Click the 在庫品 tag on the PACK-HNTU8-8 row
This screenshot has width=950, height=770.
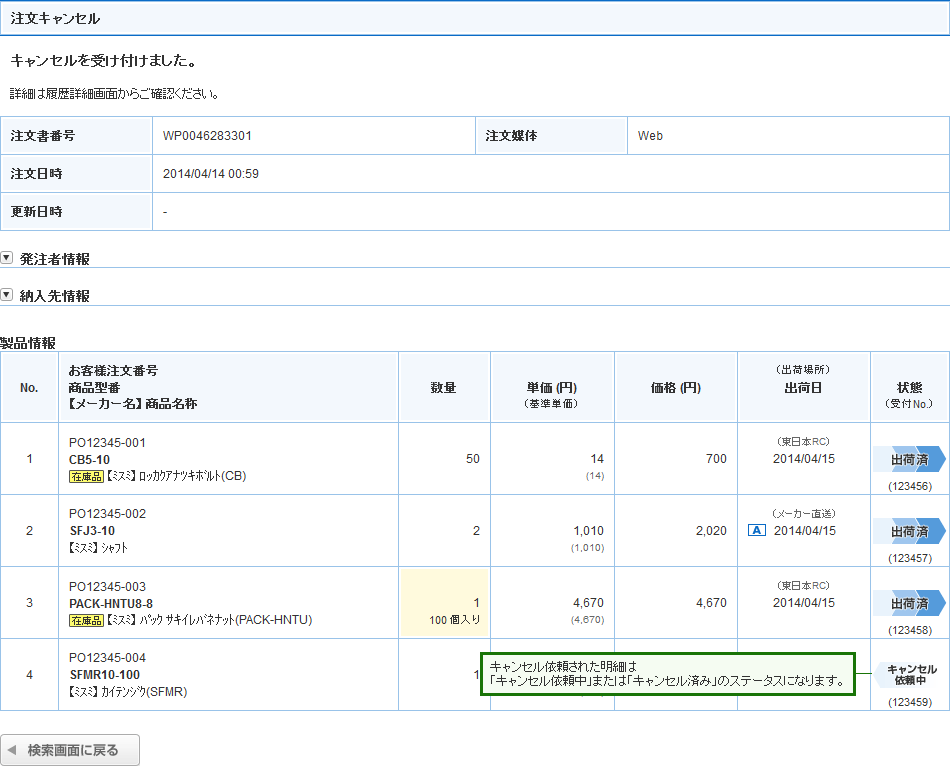(x=86, y=621)
